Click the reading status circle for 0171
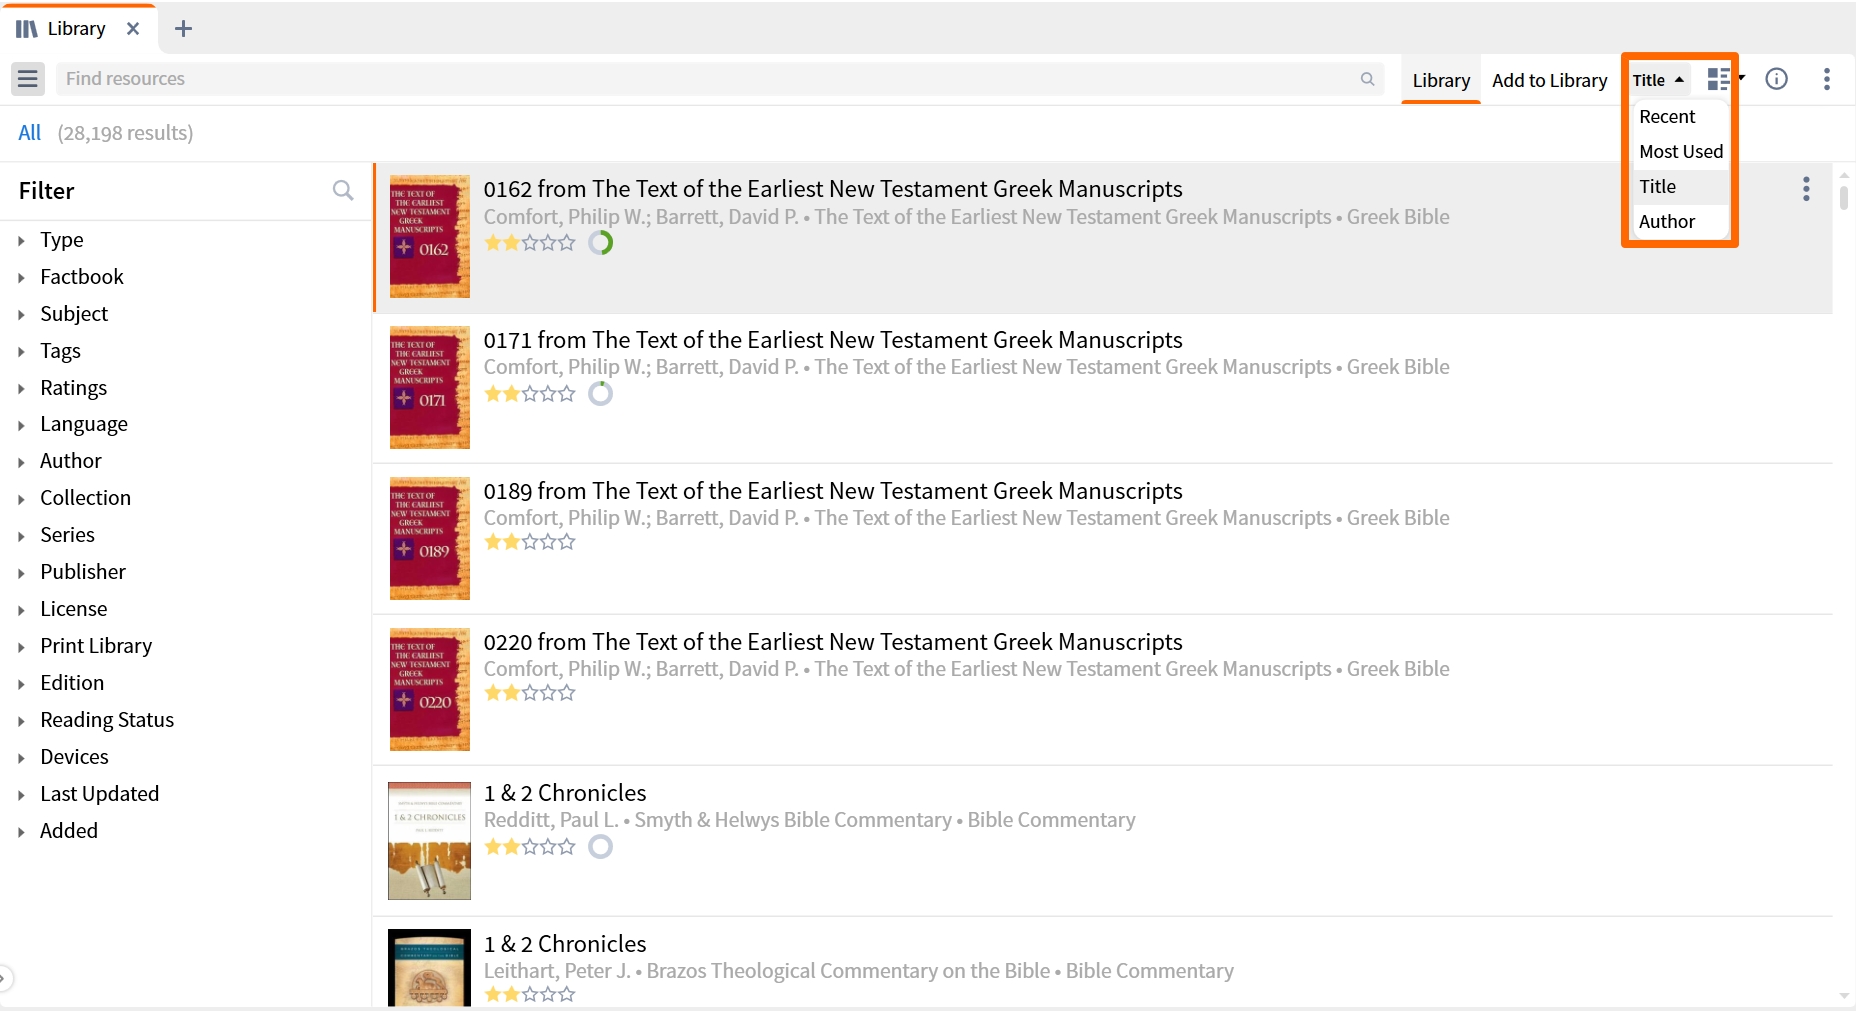The width and height of the screenshot is (1856, 1011). (x=600, y=394)
